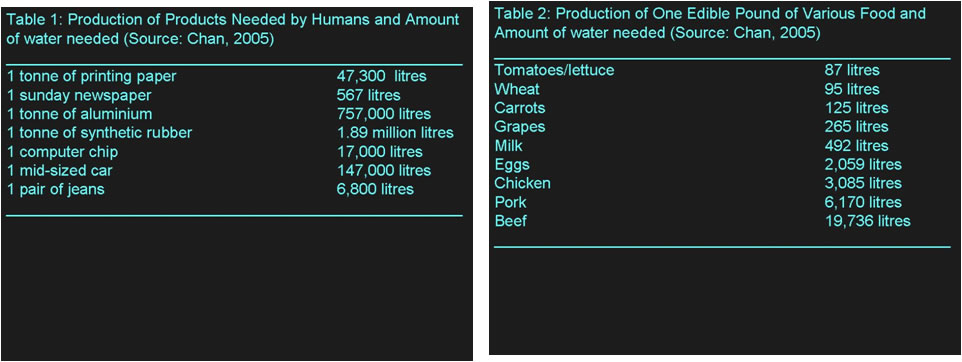Select the '1 sunday newspaper' entry

(x=79, y=96)
